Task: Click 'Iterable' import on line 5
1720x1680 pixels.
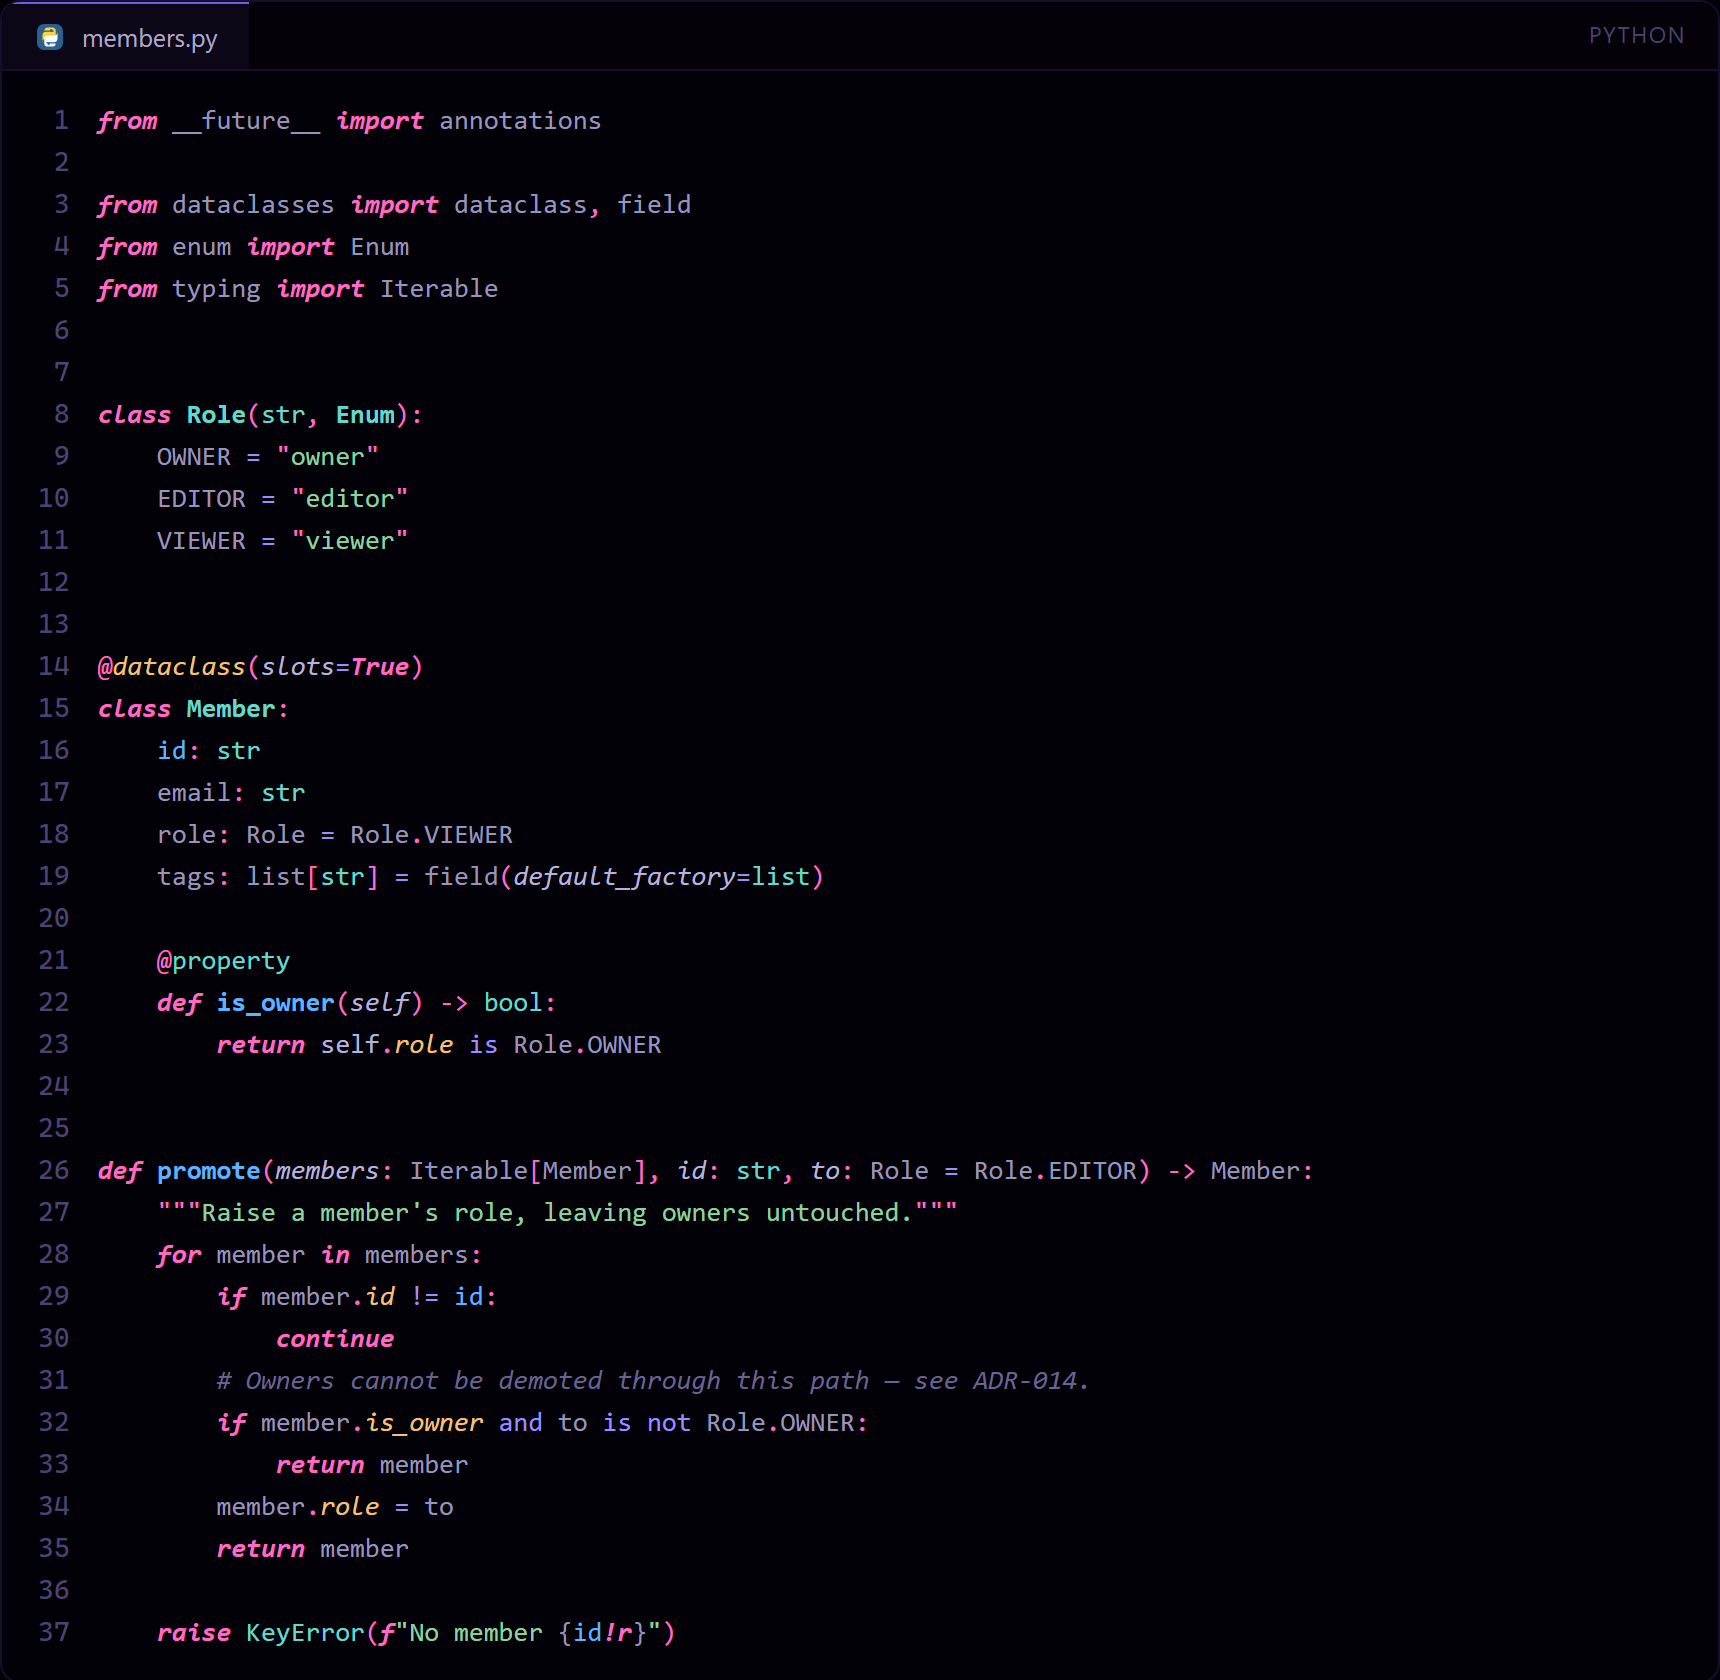Action: click(438, 289)
